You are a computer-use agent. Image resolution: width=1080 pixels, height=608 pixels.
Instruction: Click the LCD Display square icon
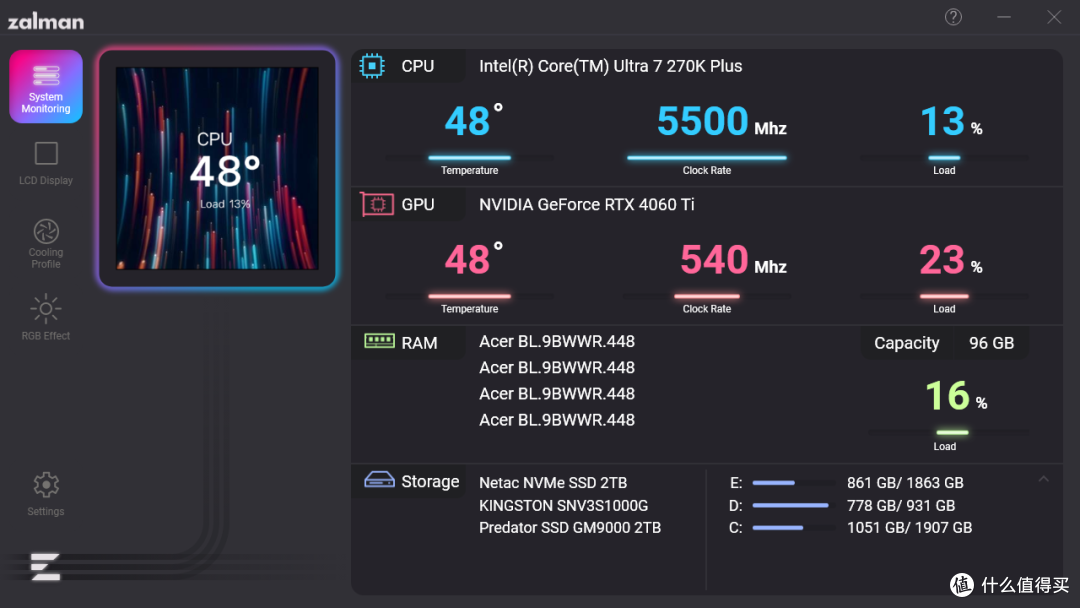tap(46, 154)
